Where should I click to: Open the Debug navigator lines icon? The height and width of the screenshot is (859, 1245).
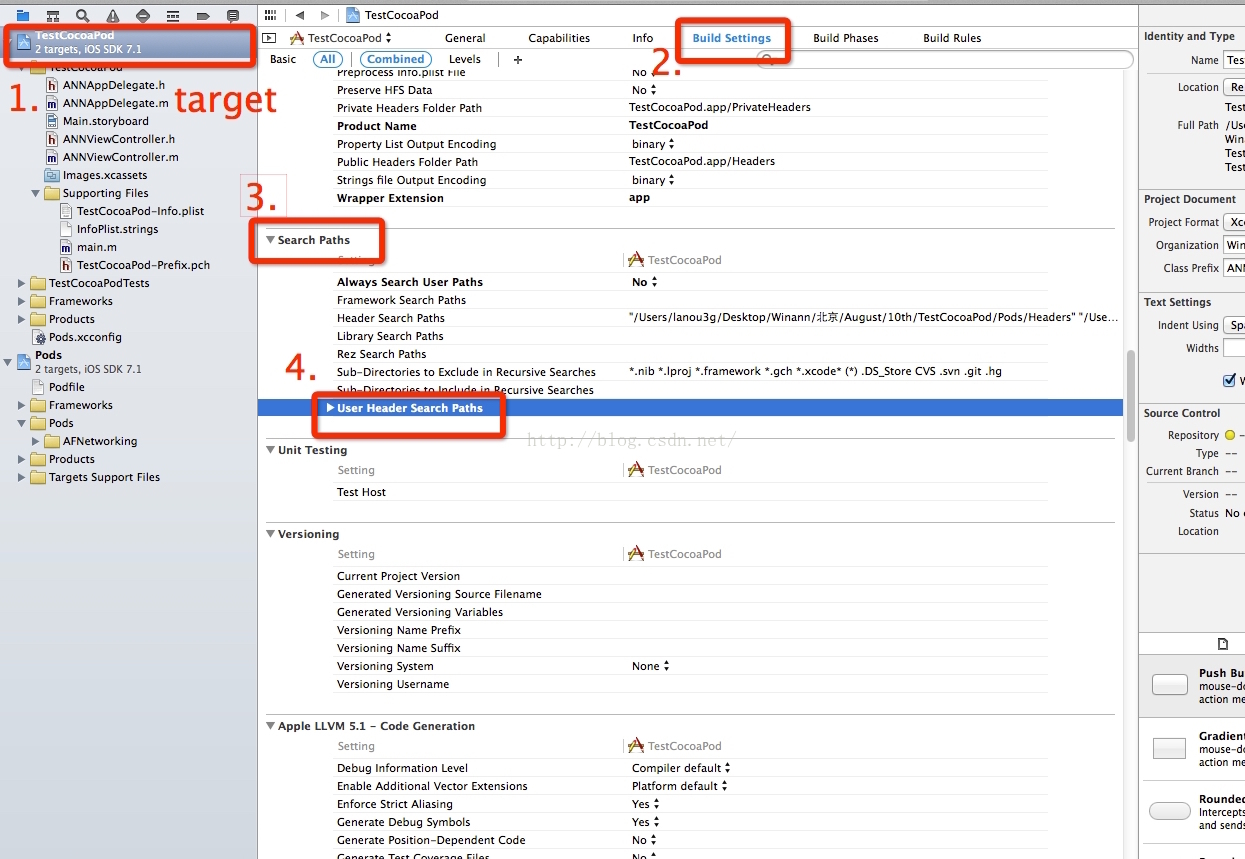point(173,16)
